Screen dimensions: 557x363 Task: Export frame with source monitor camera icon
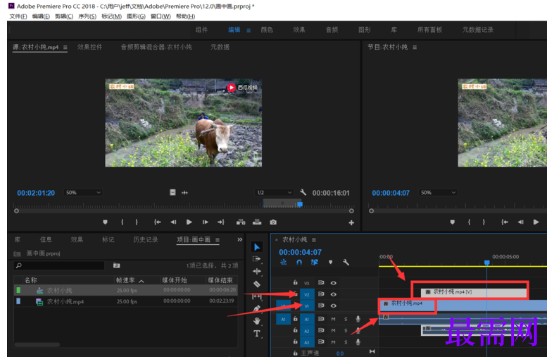pos(273,222)
